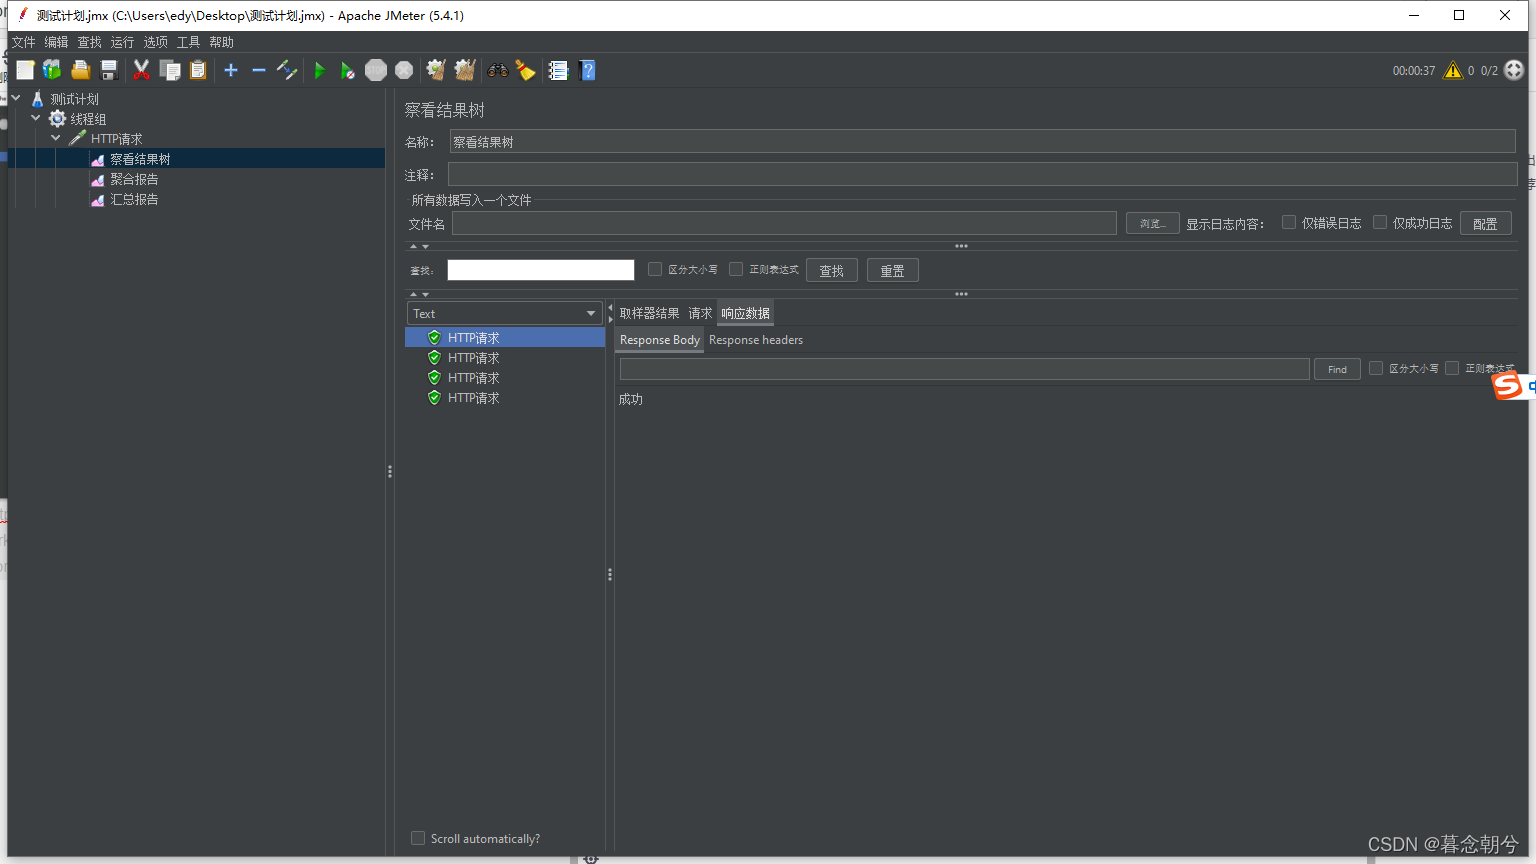This screenshot has height=864, width=1536.
Task: Click the Search binoculars icon
Action: click(497, 70)
